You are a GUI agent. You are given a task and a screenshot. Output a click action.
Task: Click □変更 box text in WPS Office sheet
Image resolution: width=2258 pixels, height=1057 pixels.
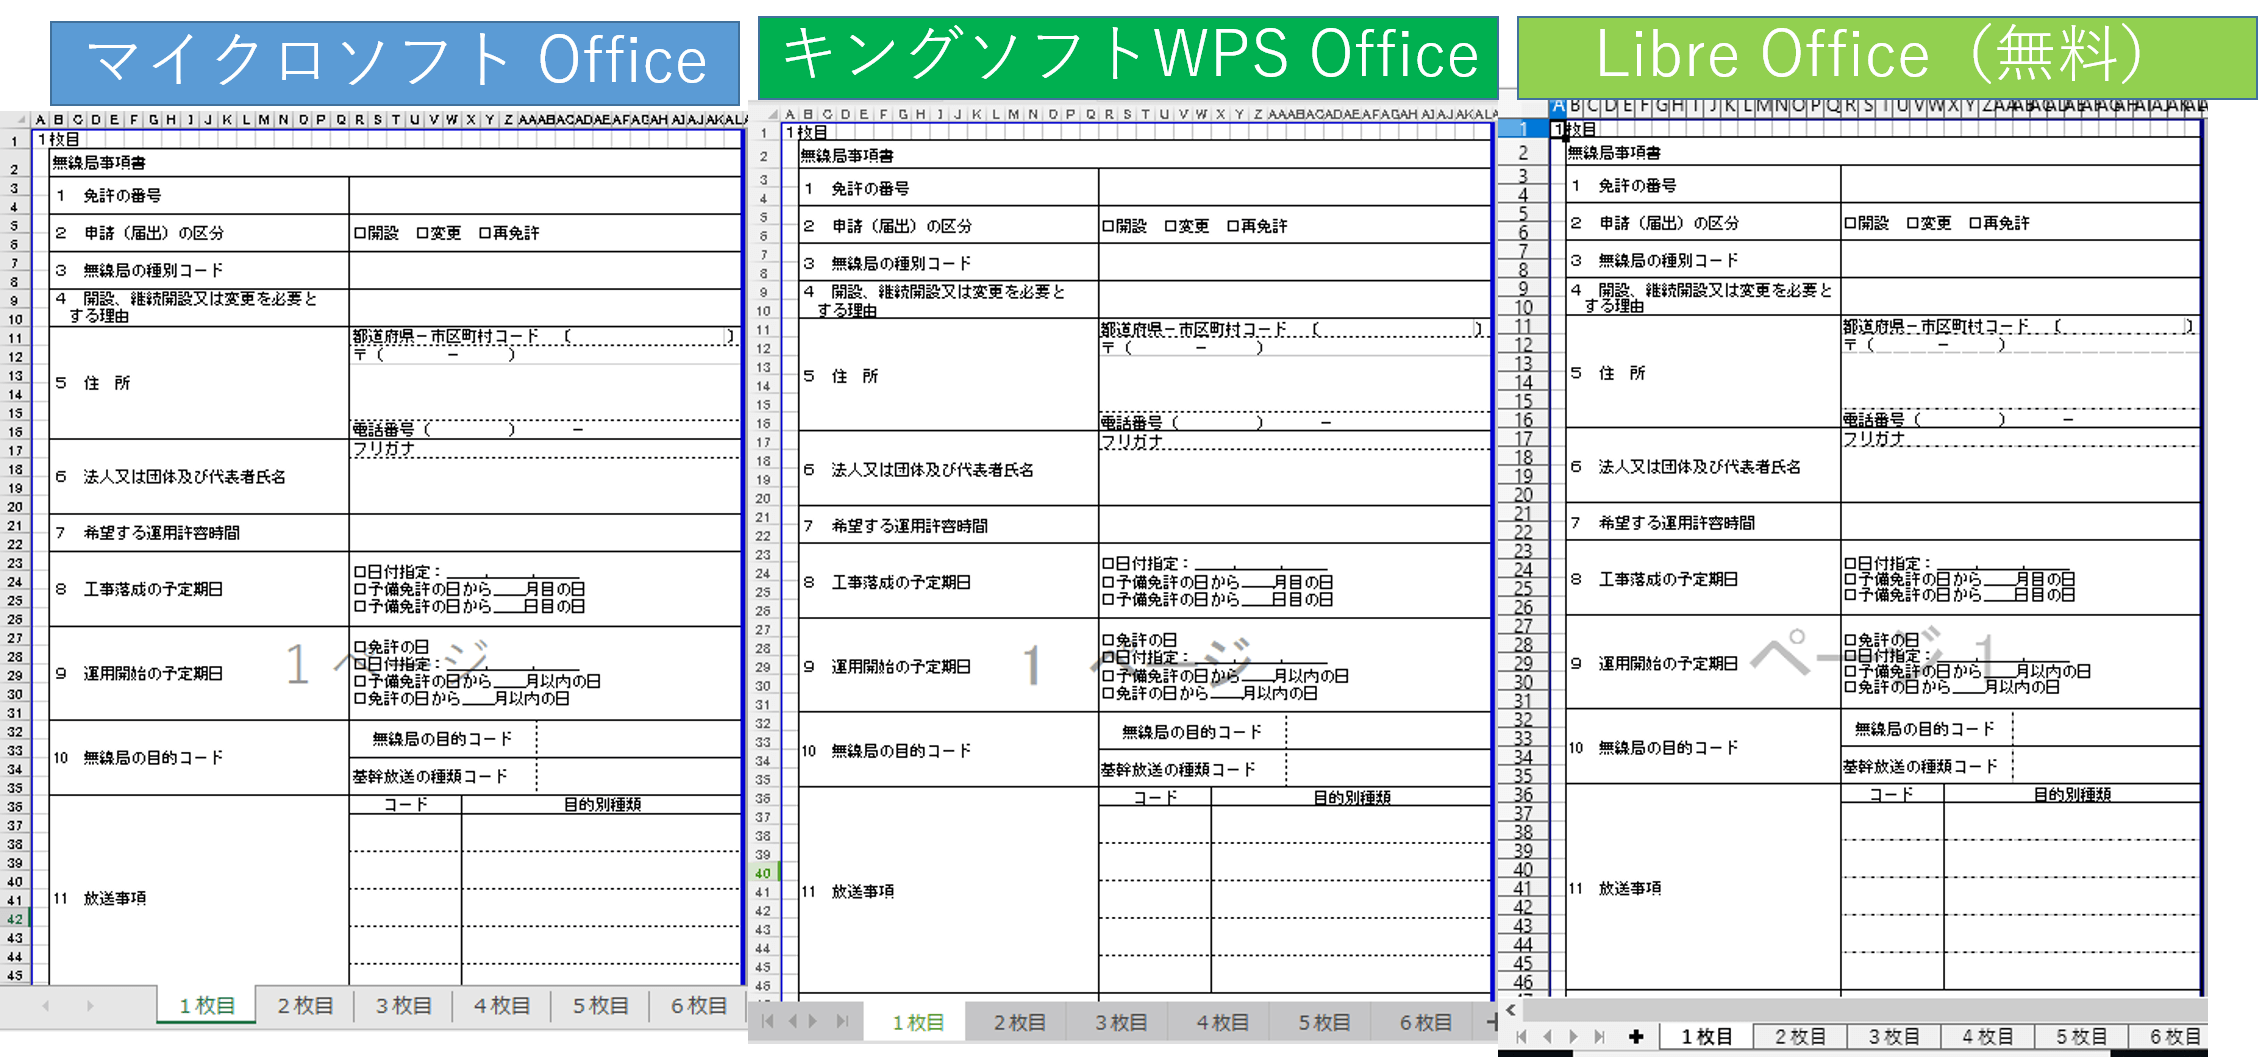point(1187,226)
